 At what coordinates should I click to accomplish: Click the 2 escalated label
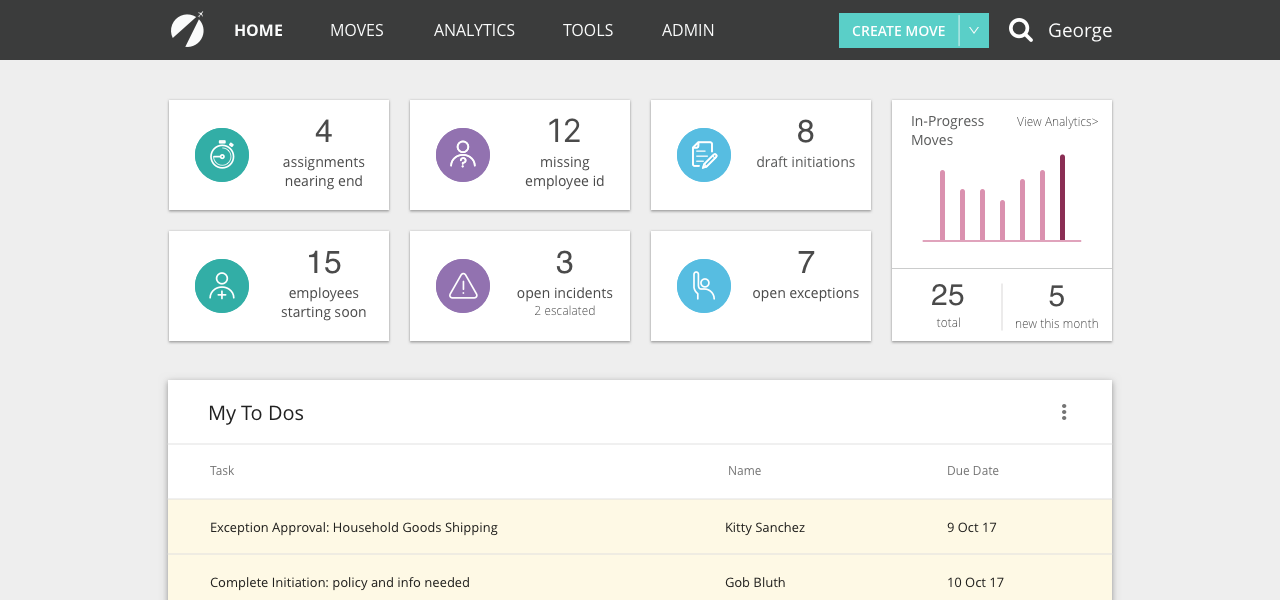click(x=565, y=311)
